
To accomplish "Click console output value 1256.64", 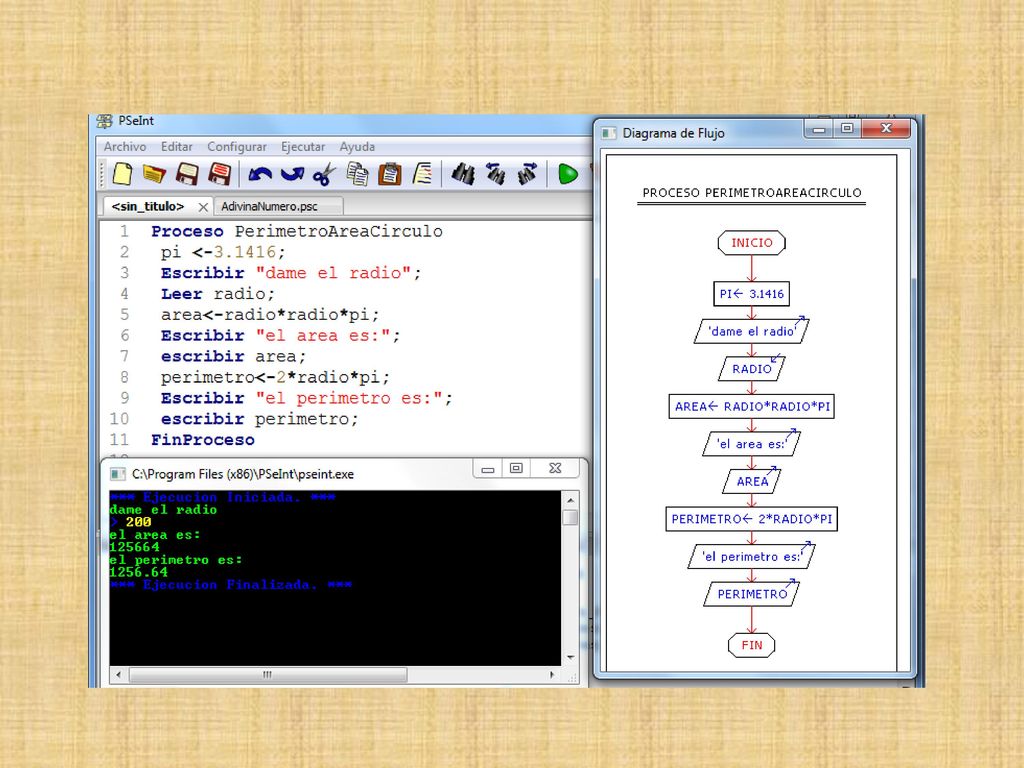I will point(138,572).
